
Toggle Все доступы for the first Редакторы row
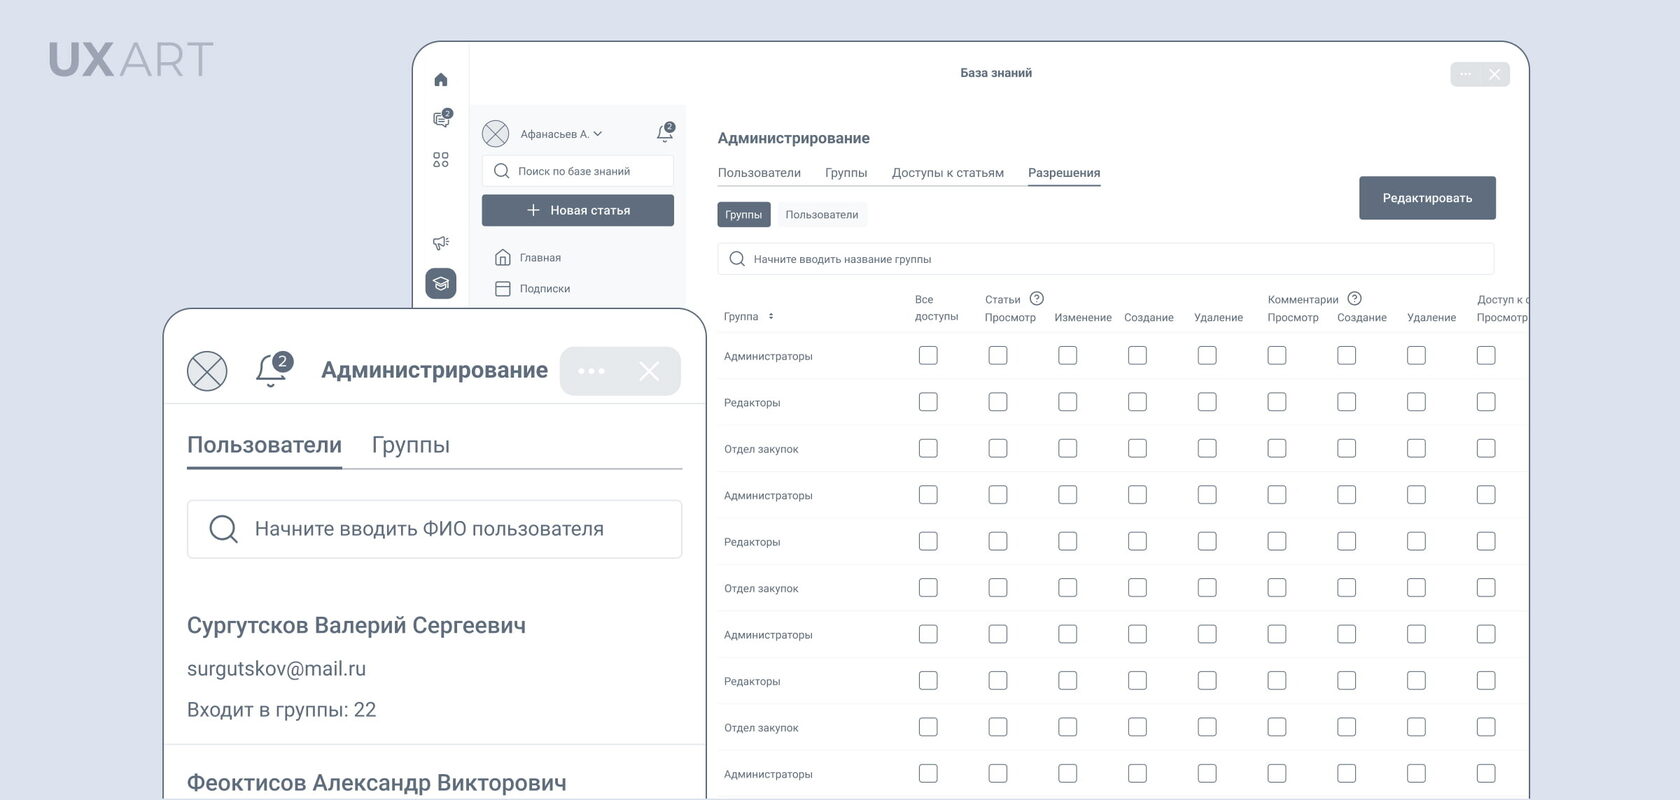929,402
